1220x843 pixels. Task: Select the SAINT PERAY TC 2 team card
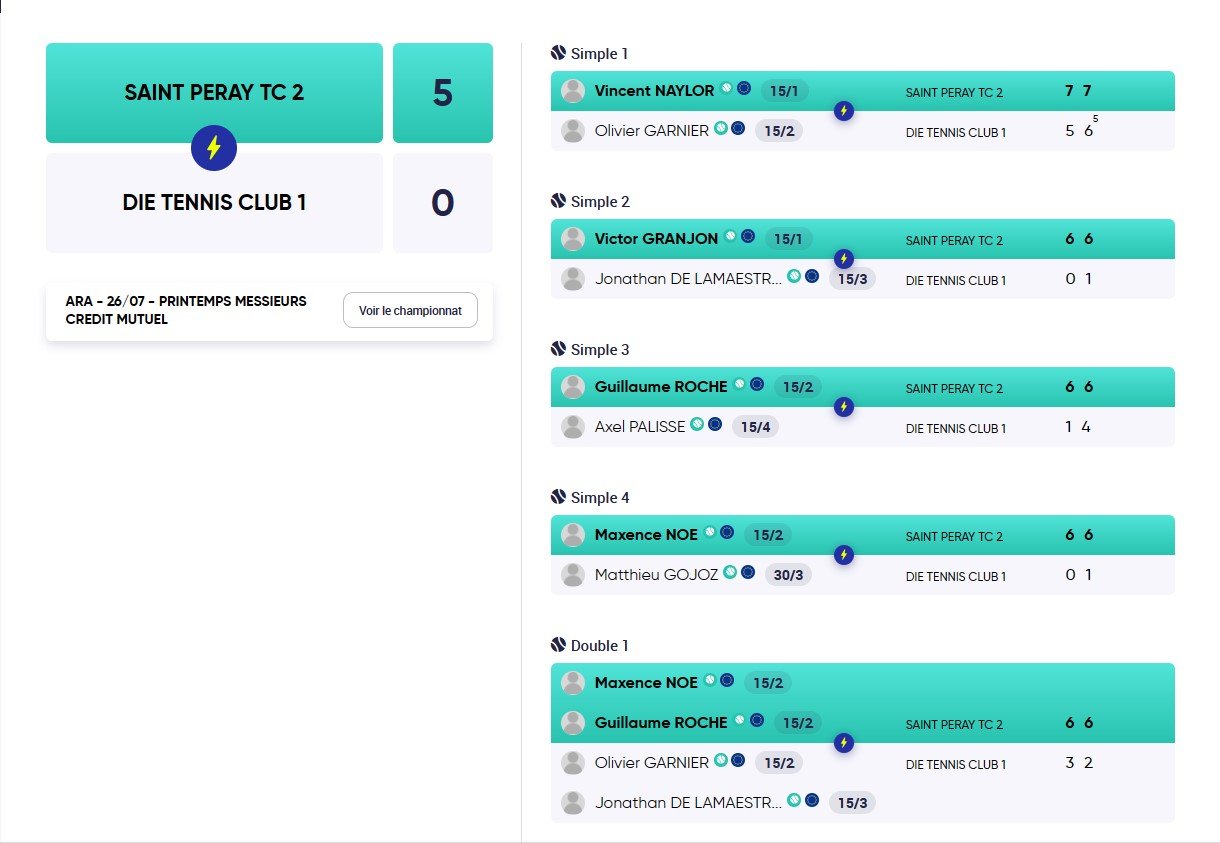(x=214, y=92)
